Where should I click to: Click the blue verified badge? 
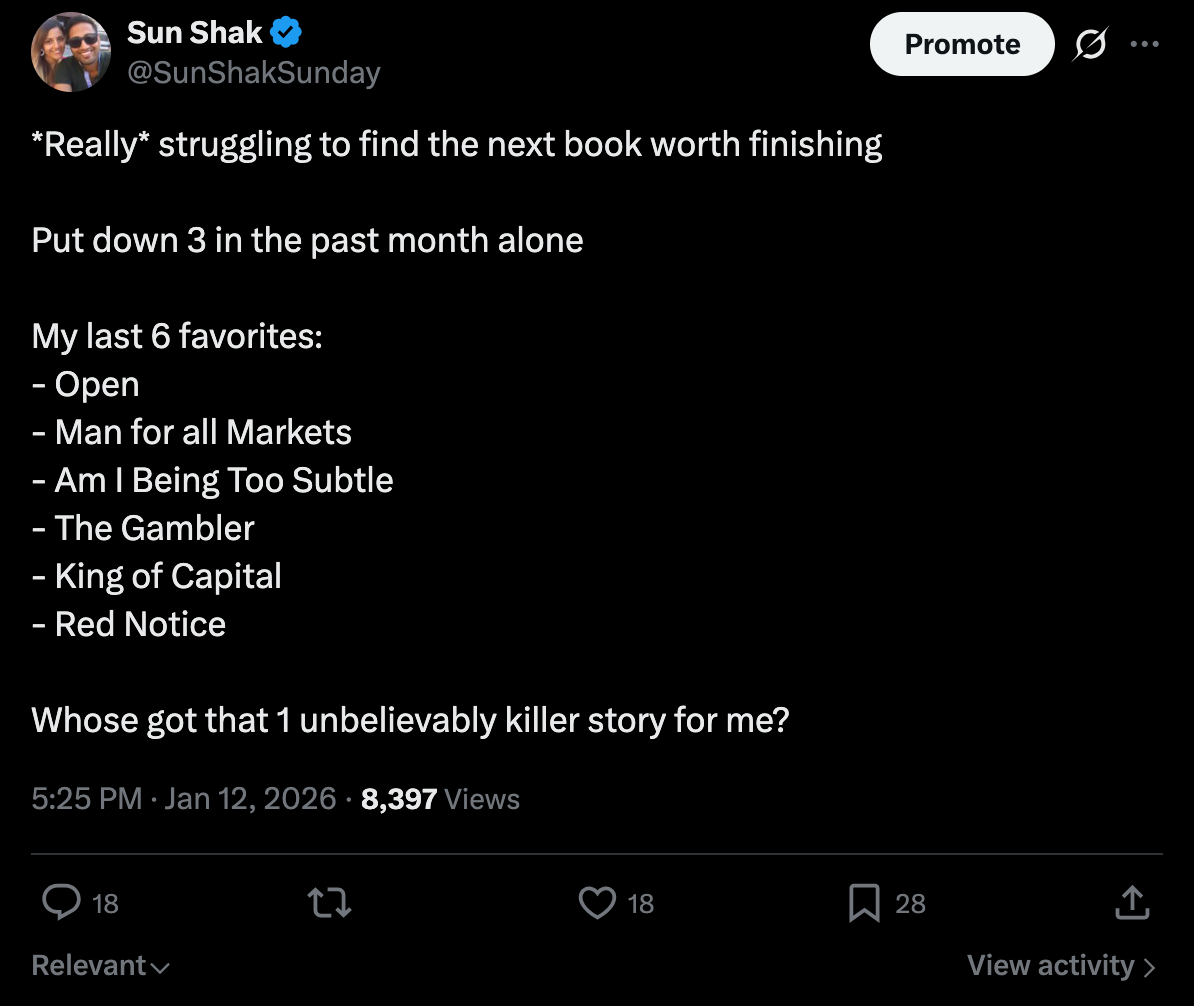tap(288, 33)
